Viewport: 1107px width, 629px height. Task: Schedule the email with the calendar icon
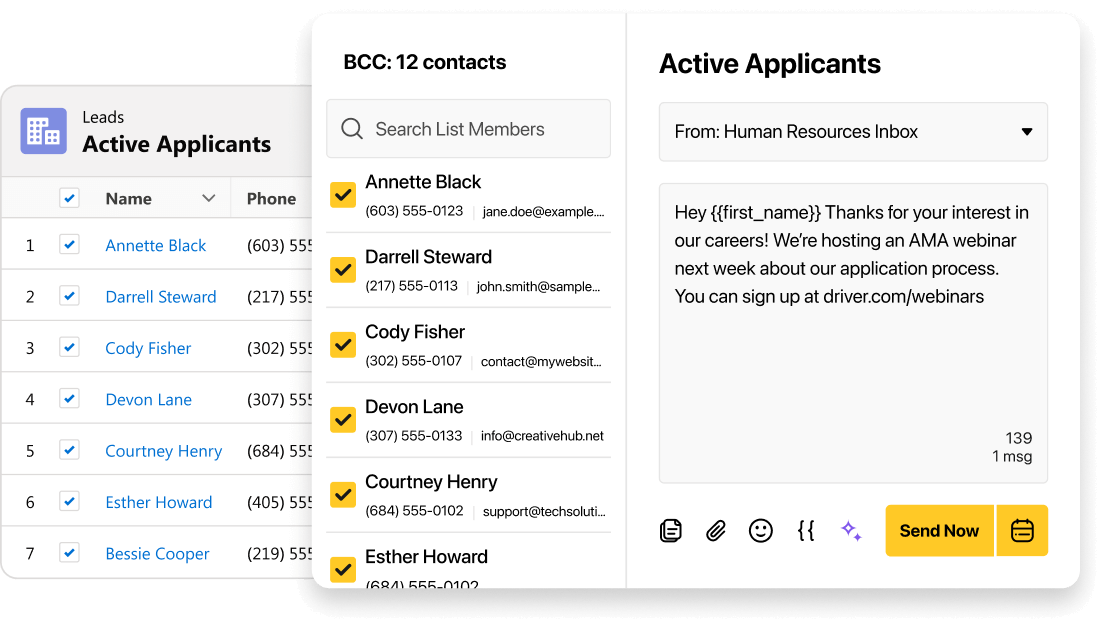(1022, 530)
